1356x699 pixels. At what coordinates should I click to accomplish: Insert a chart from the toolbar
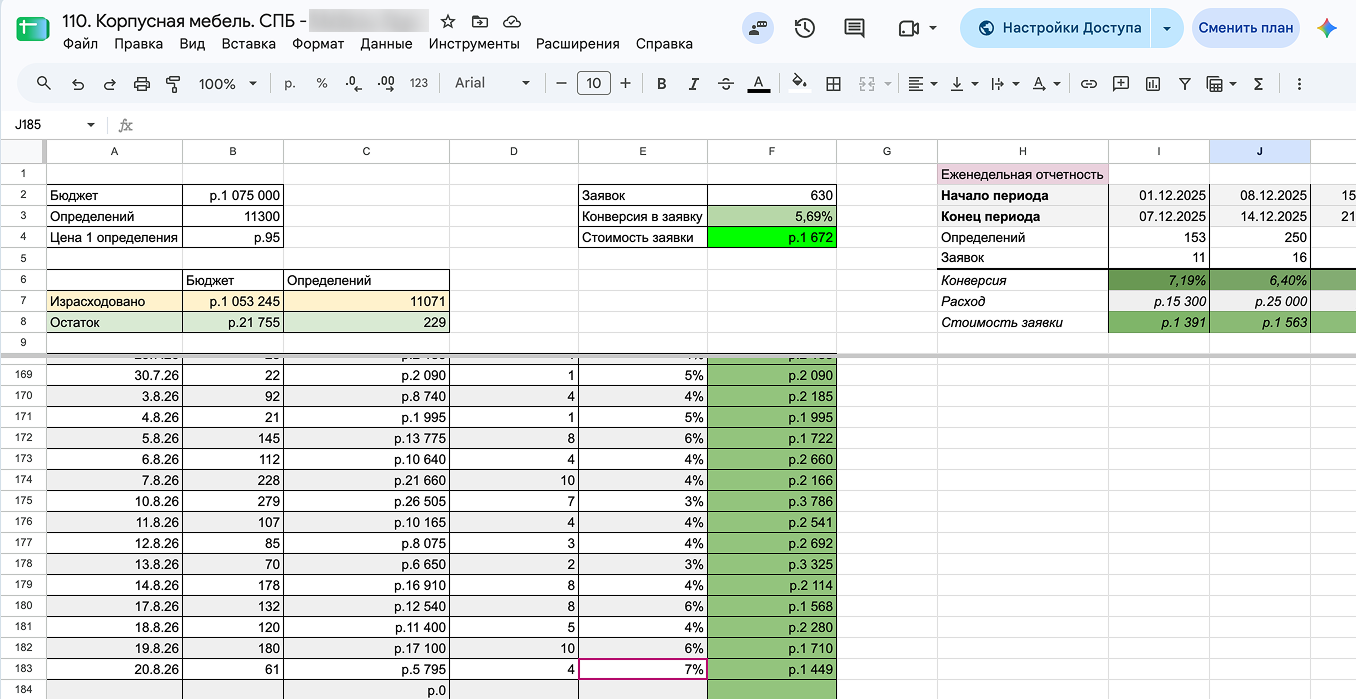point(1153,84)
